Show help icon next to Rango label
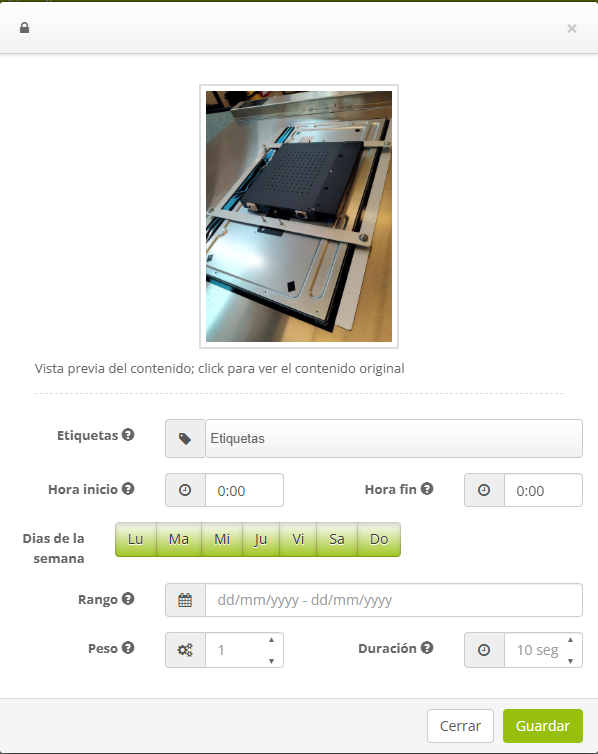Screen dimensions: 598x754 click(x=128, y=599)
